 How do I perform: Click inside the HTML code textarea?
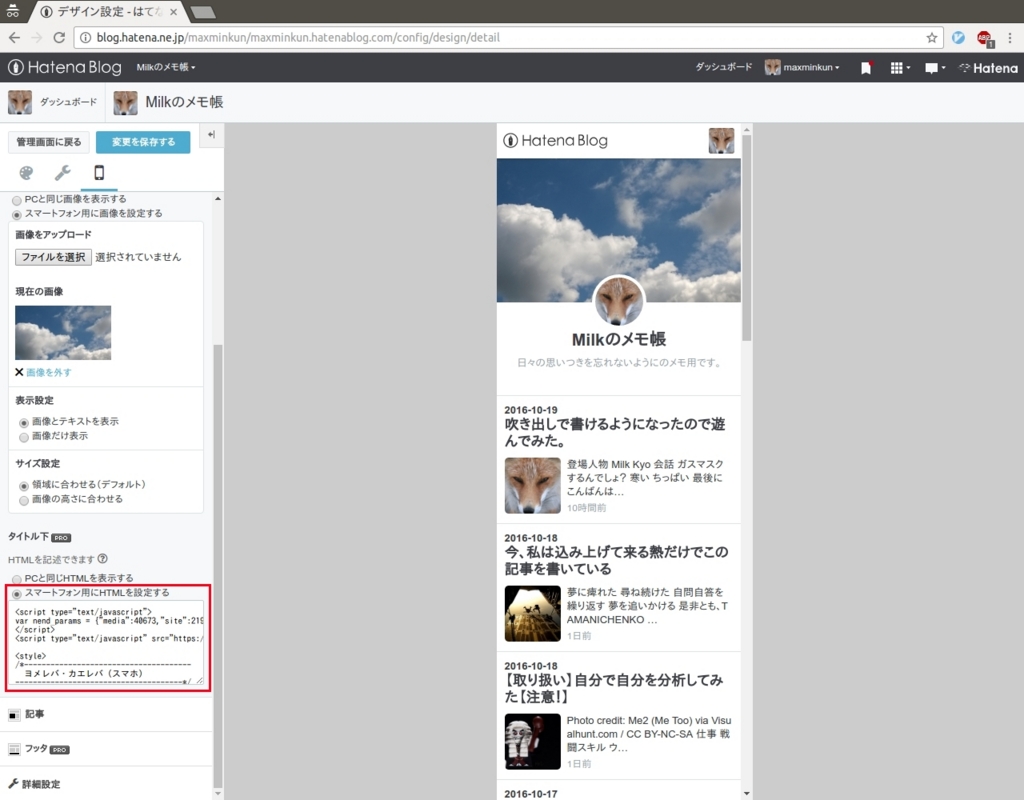point(108,643)
